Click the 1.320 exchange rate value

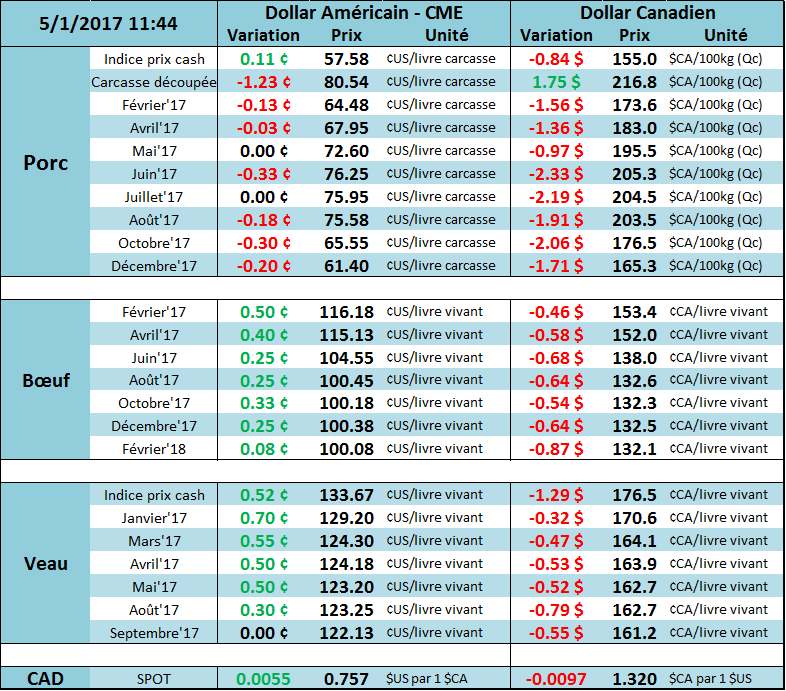[x=634, y=679]
